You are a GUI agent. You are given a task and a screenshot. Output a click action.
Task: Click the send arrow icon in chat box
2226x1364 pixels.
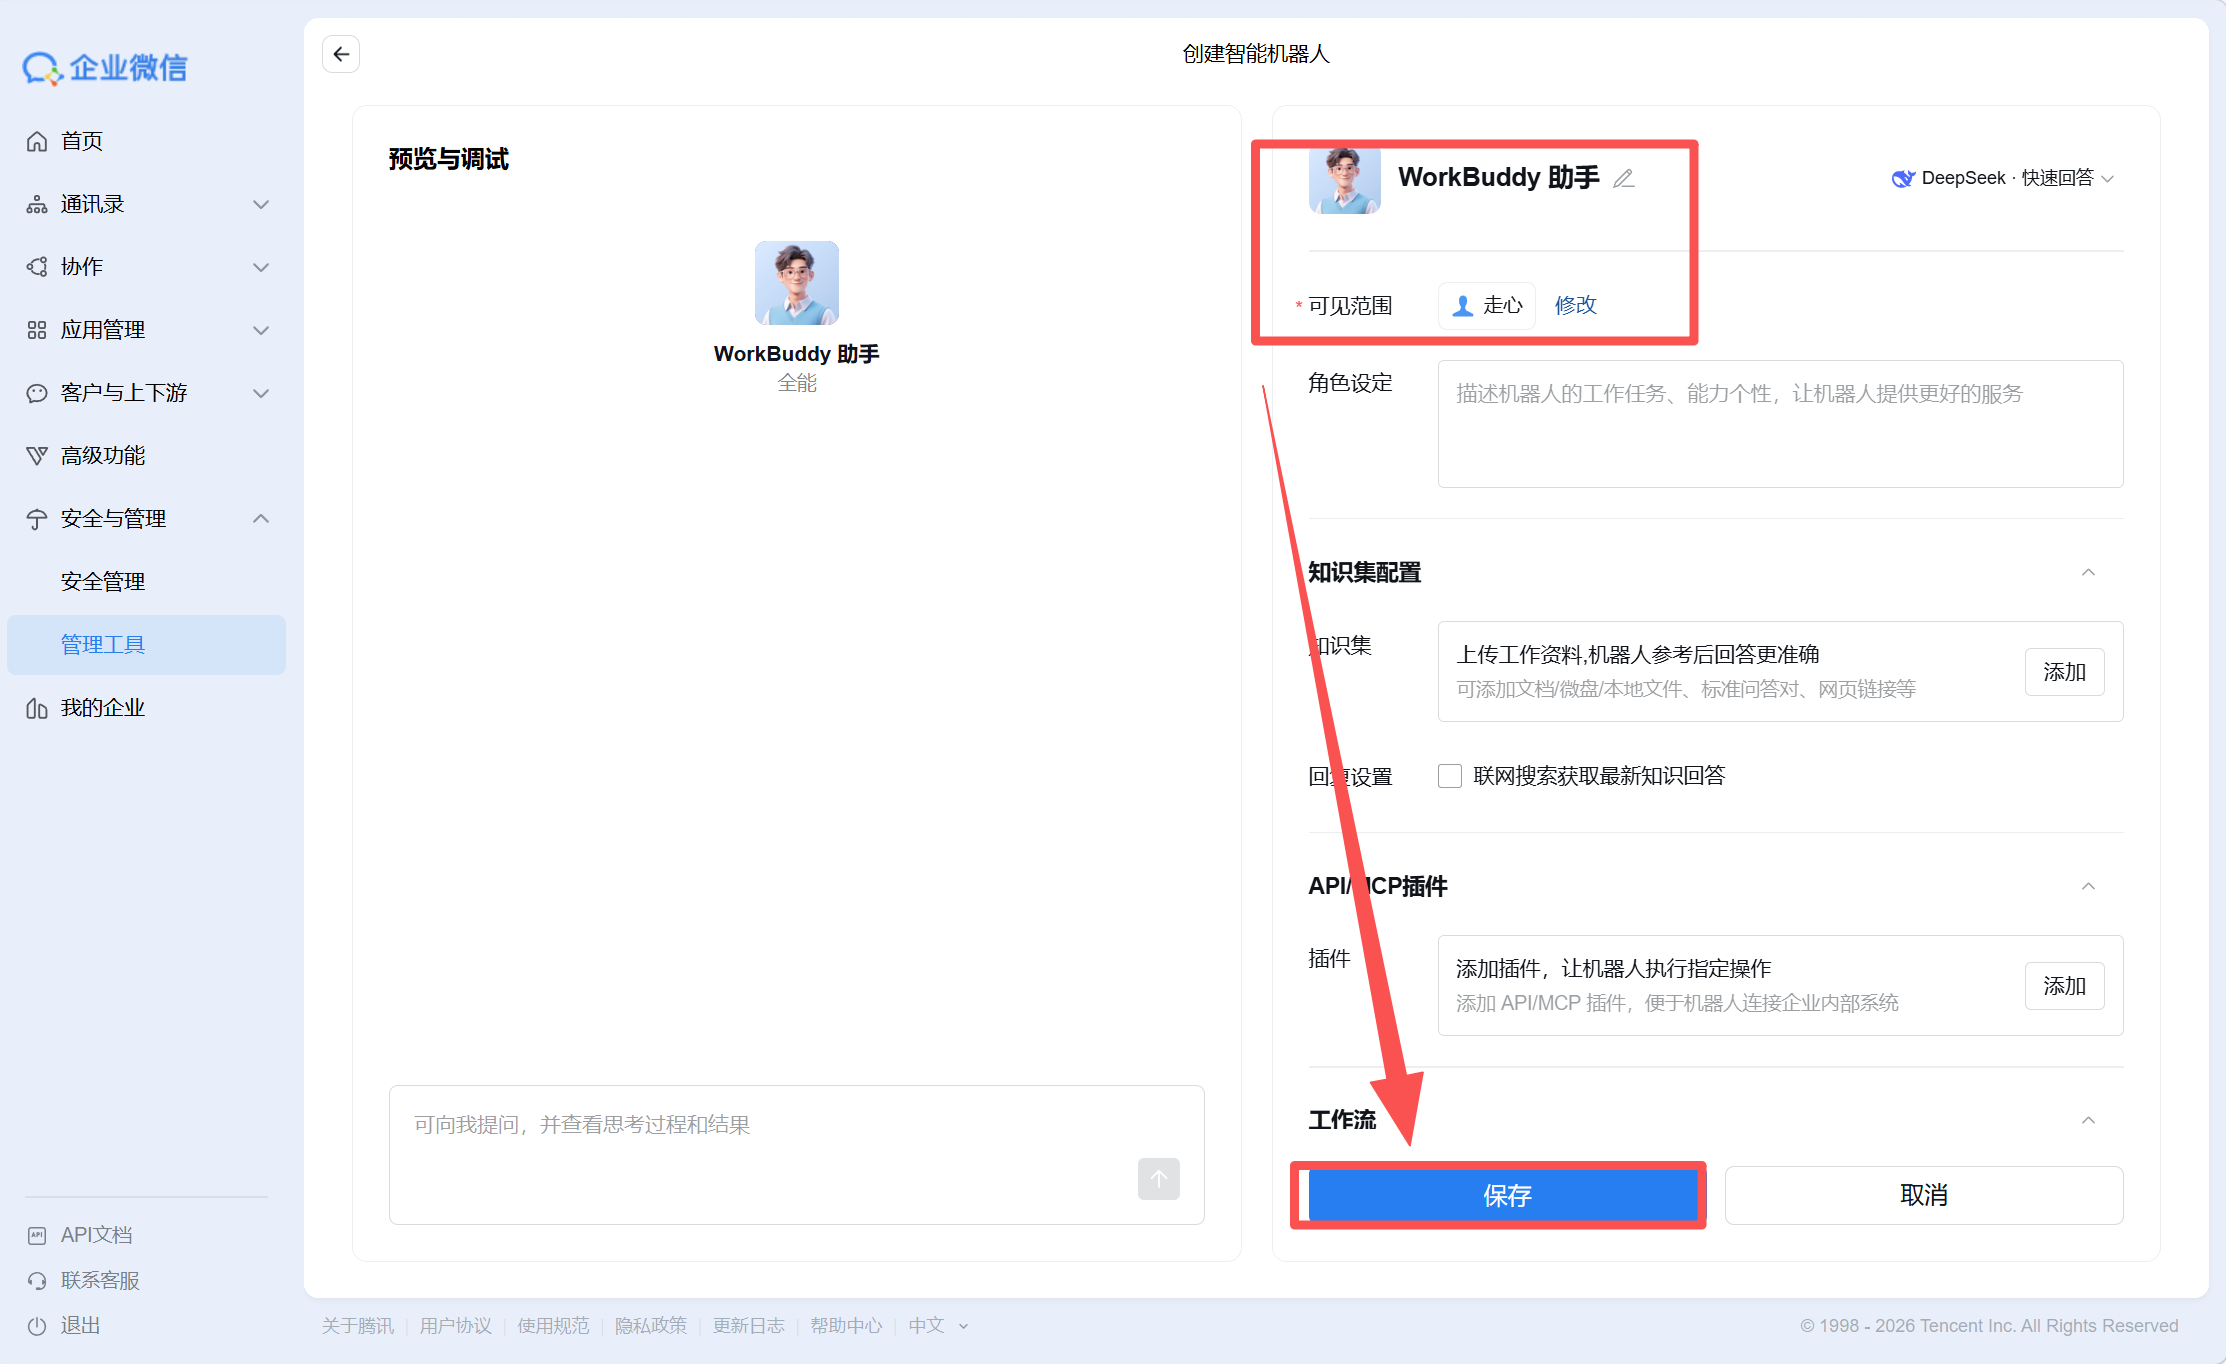(1158, 1179)
